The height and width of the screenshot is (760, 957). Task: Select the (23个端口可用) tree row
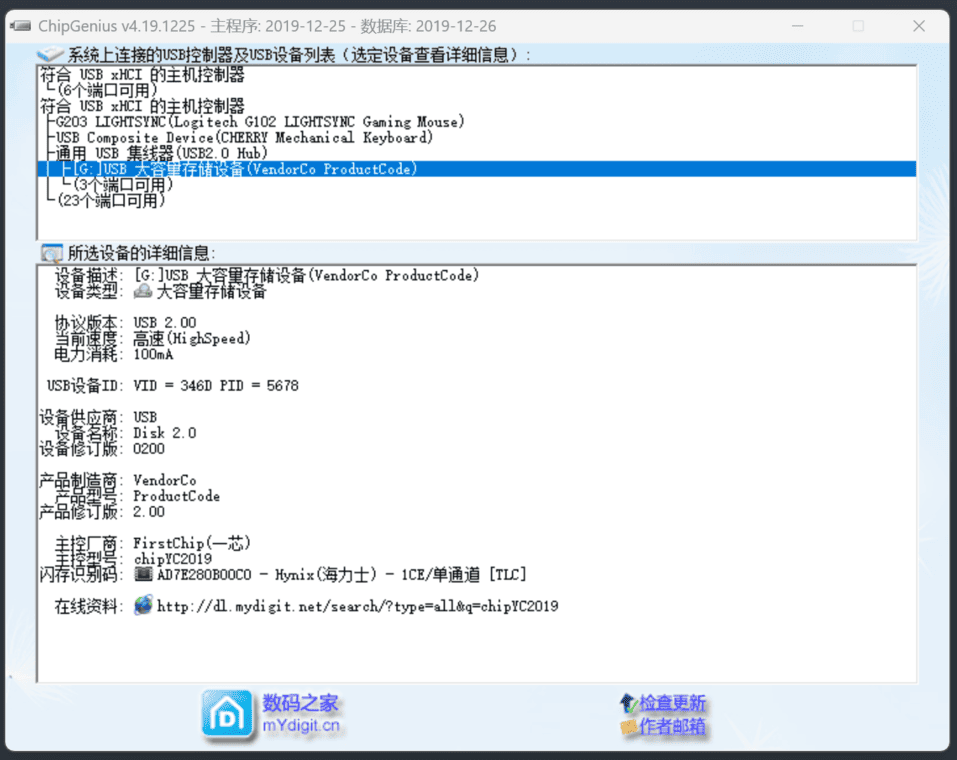click(x=112, y=200)
